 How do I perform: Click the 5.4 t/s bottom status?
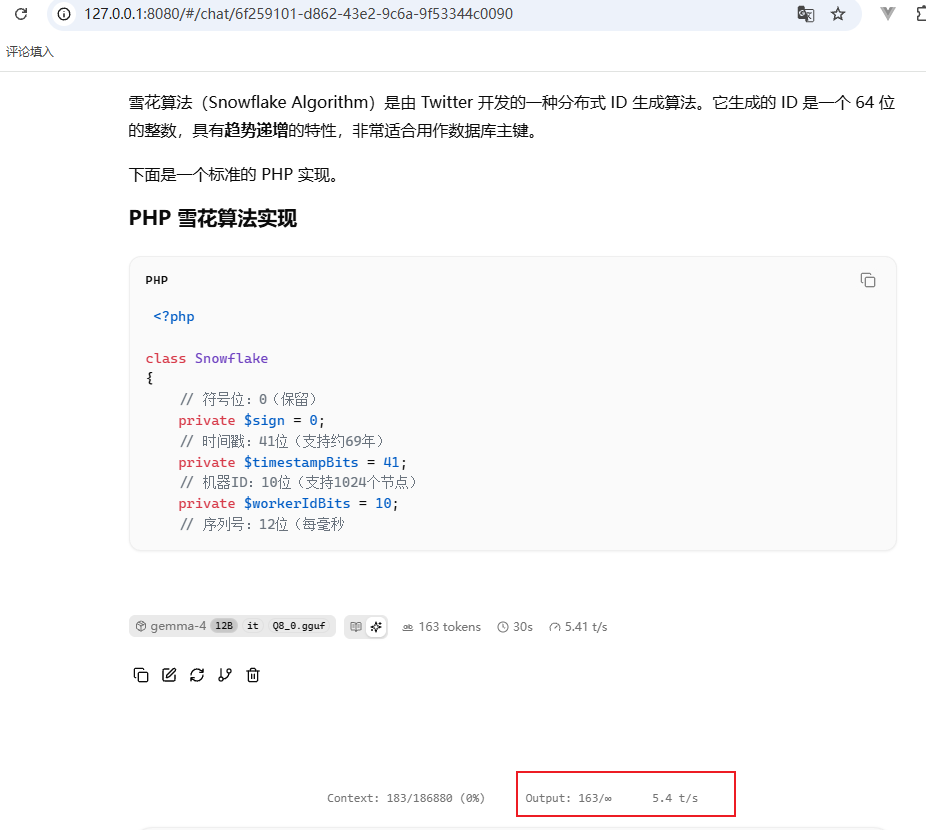675,798
